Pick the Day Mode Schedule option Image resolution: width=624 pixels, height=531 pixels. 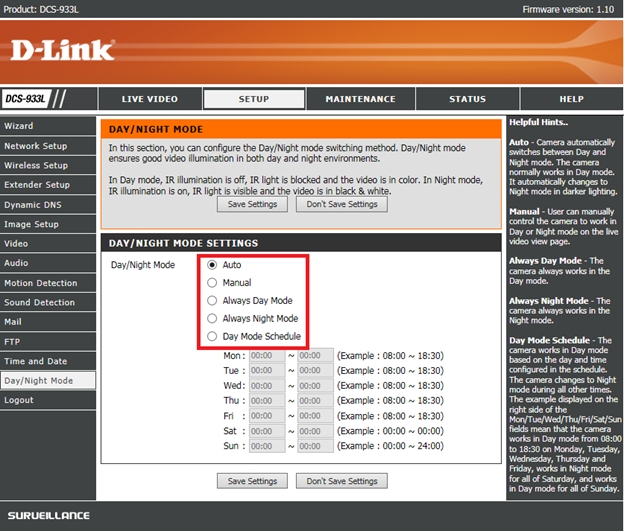pyautogui.click(x=211, y=336)
